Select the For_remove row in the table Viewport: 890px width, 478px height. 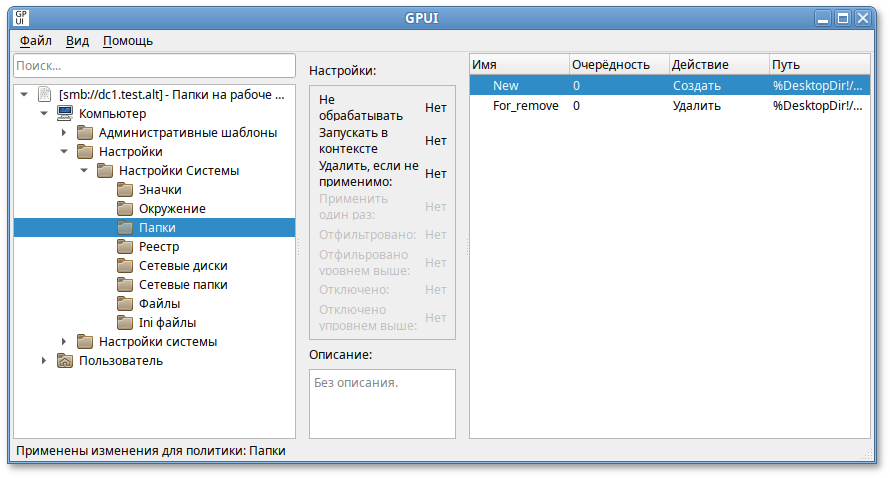click(670, 106)
